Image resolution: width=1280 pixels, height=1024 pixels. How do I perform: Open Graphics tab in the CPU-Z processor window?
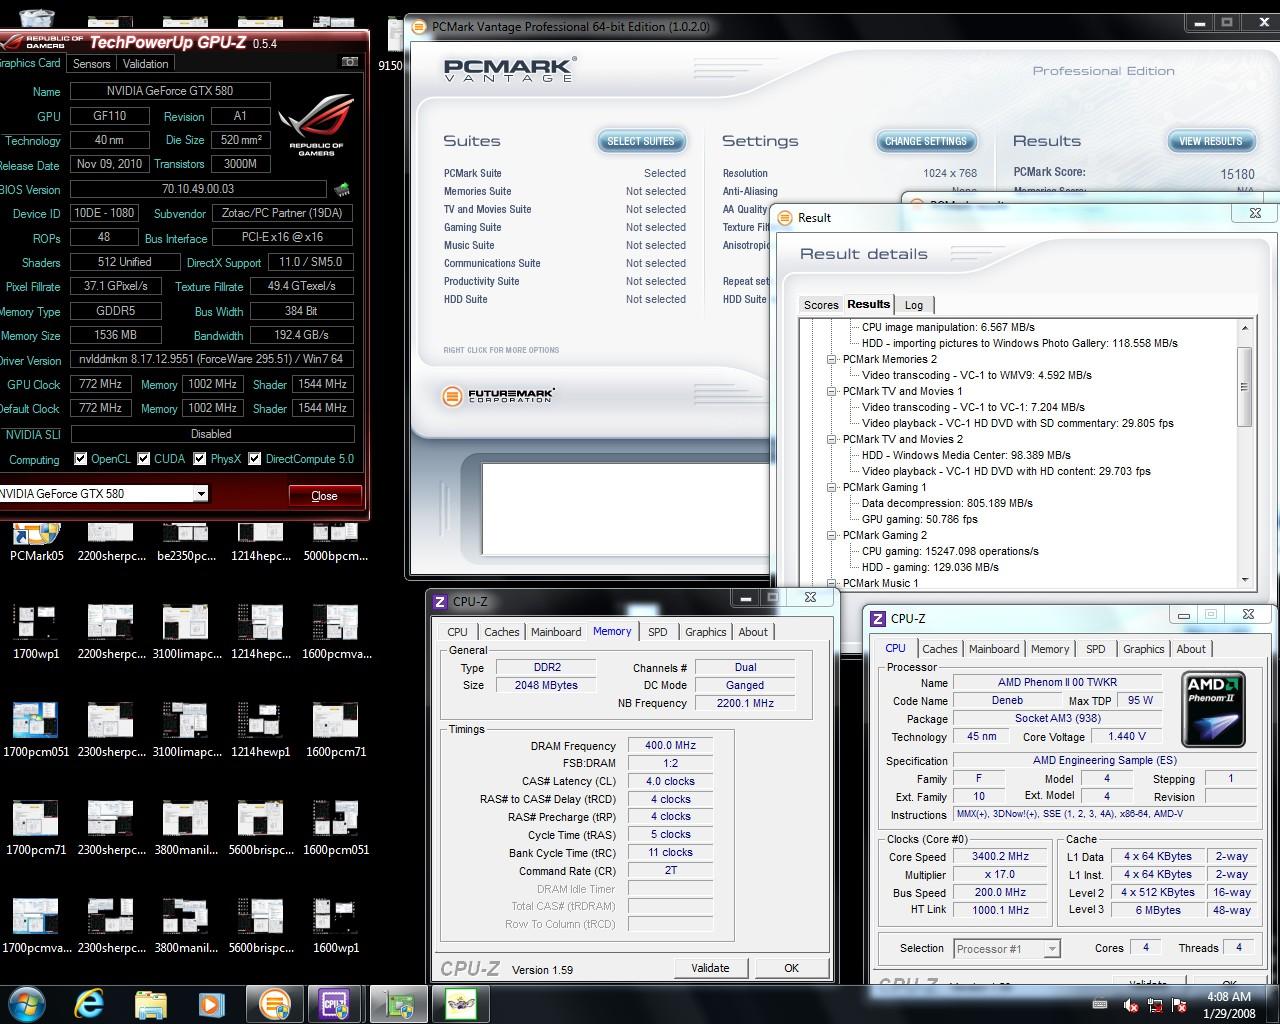[x=1143, y=649]
